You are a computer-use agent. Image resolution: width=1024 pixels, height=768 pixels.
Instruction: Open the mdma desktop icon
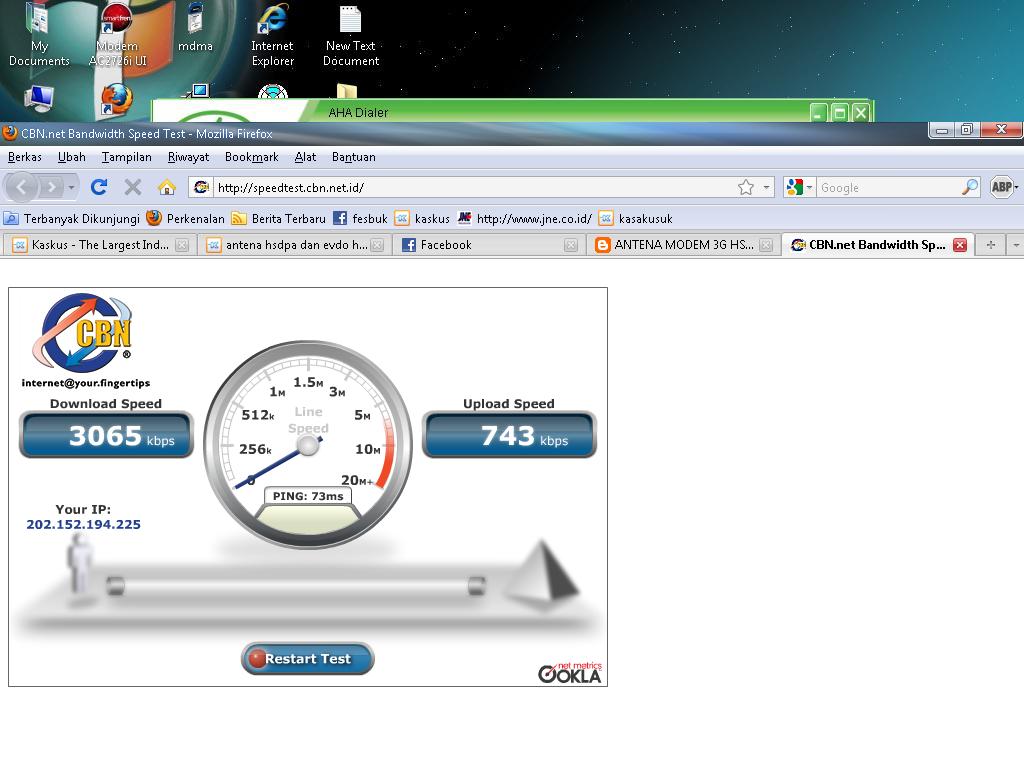tap(195, 28)
